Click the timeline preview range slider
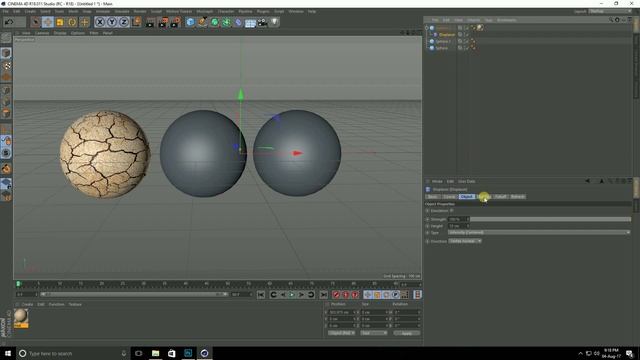Viewport: 640px width, 360px height. [x=134, y=294]
